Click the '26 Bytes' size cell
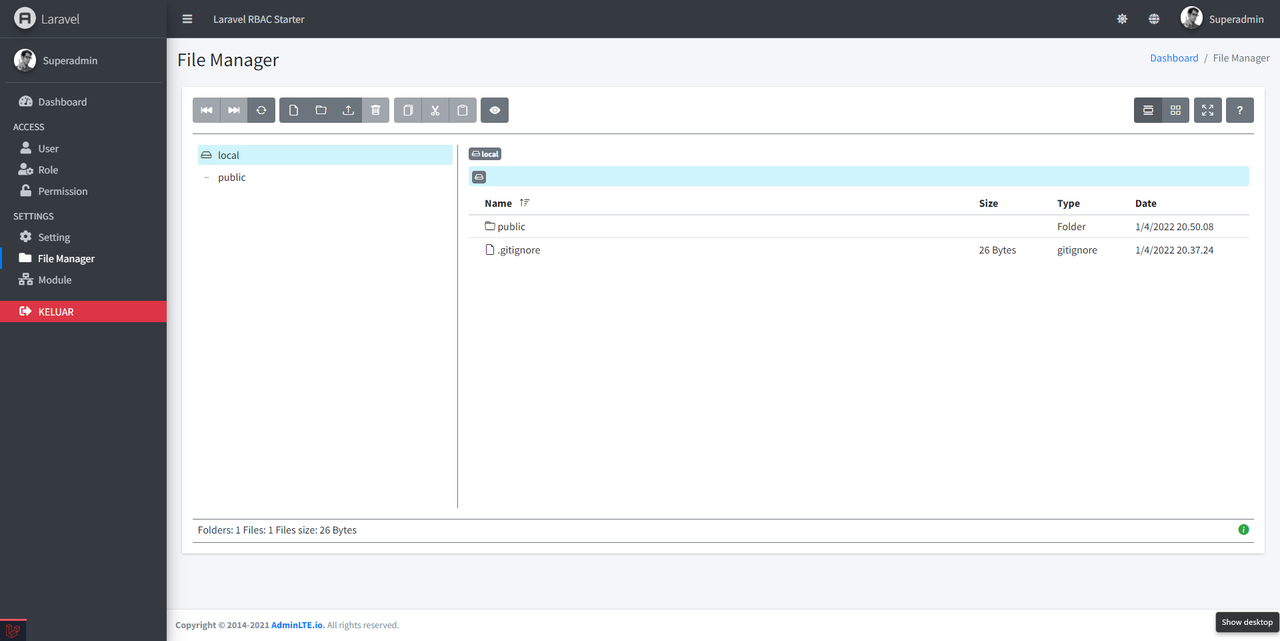Screen dimensions: 1280x641 tap(997, 250)
